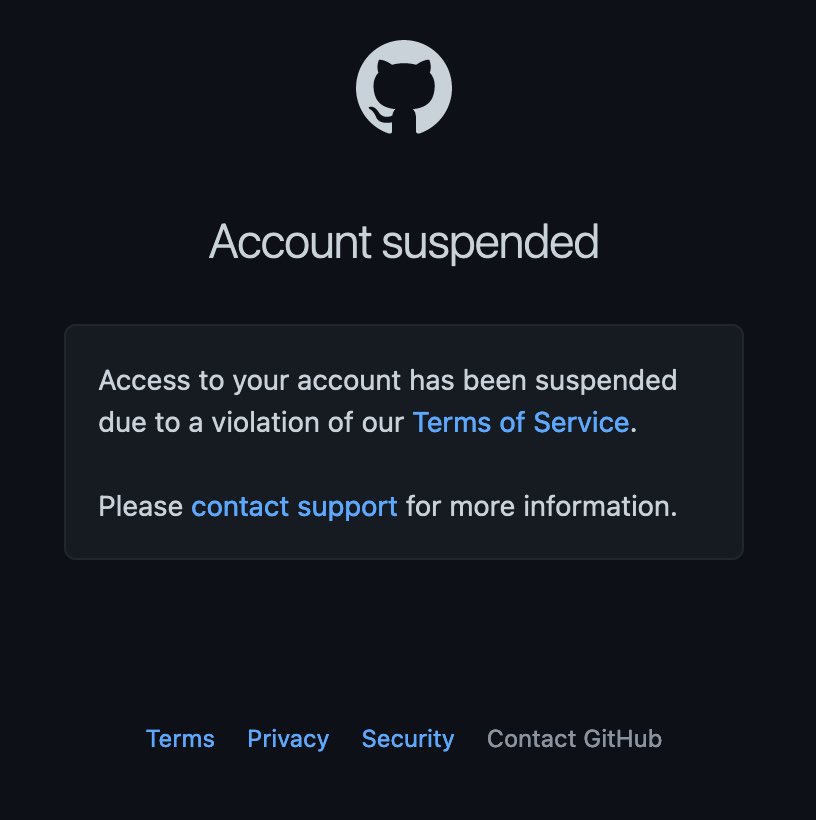
Task: Open the Security footer link
Action: tap(408, 739)
